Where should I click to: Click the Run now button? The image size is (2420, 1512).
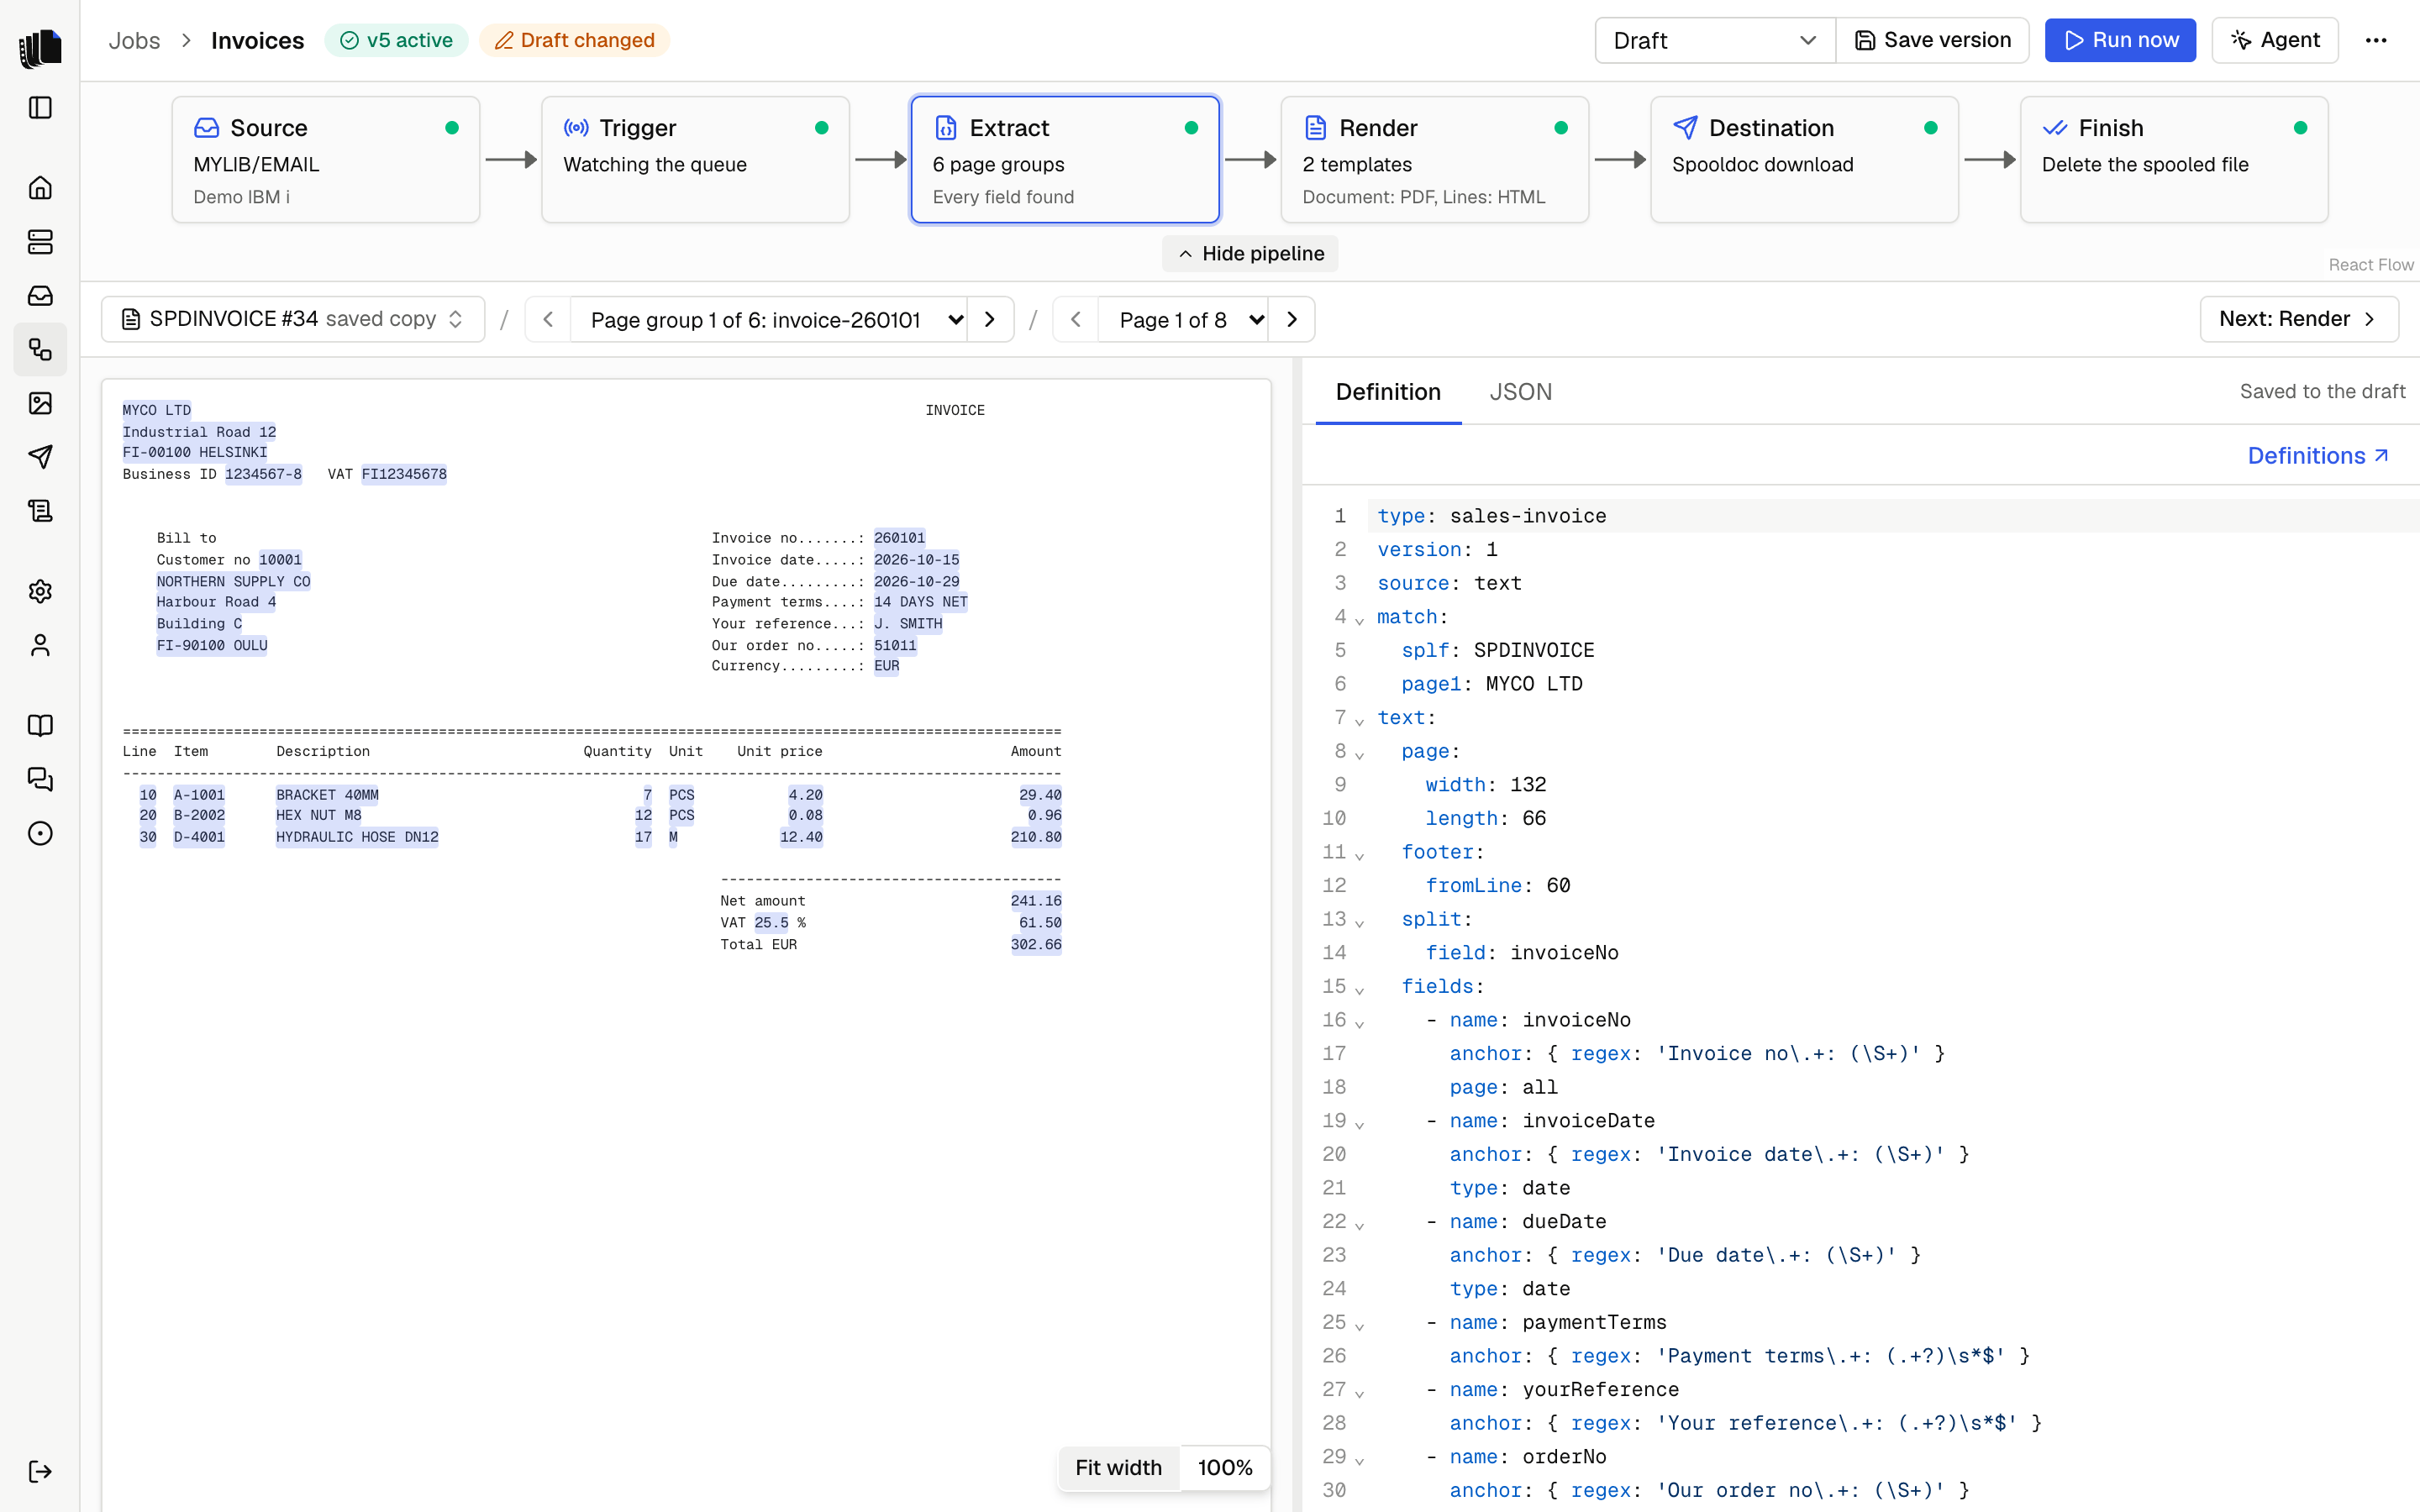click(2120, 40)
